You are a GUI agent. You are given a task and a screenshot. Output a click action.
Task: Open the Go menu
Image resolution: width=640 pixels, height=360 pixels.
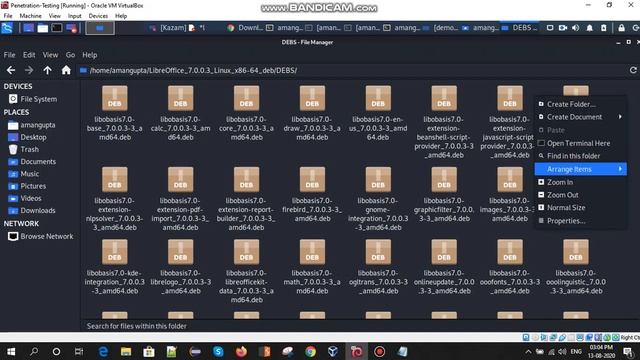(x=70, y=55)
